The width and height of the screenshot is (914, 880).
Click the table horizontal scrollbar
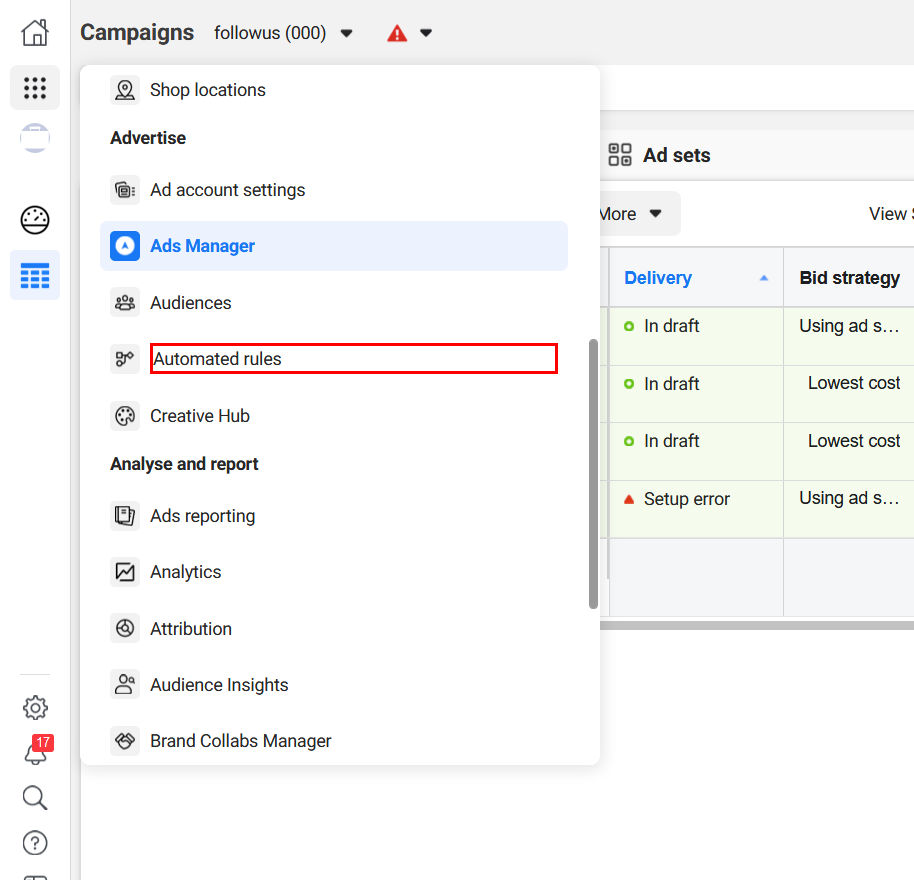[x=757, y=625]
